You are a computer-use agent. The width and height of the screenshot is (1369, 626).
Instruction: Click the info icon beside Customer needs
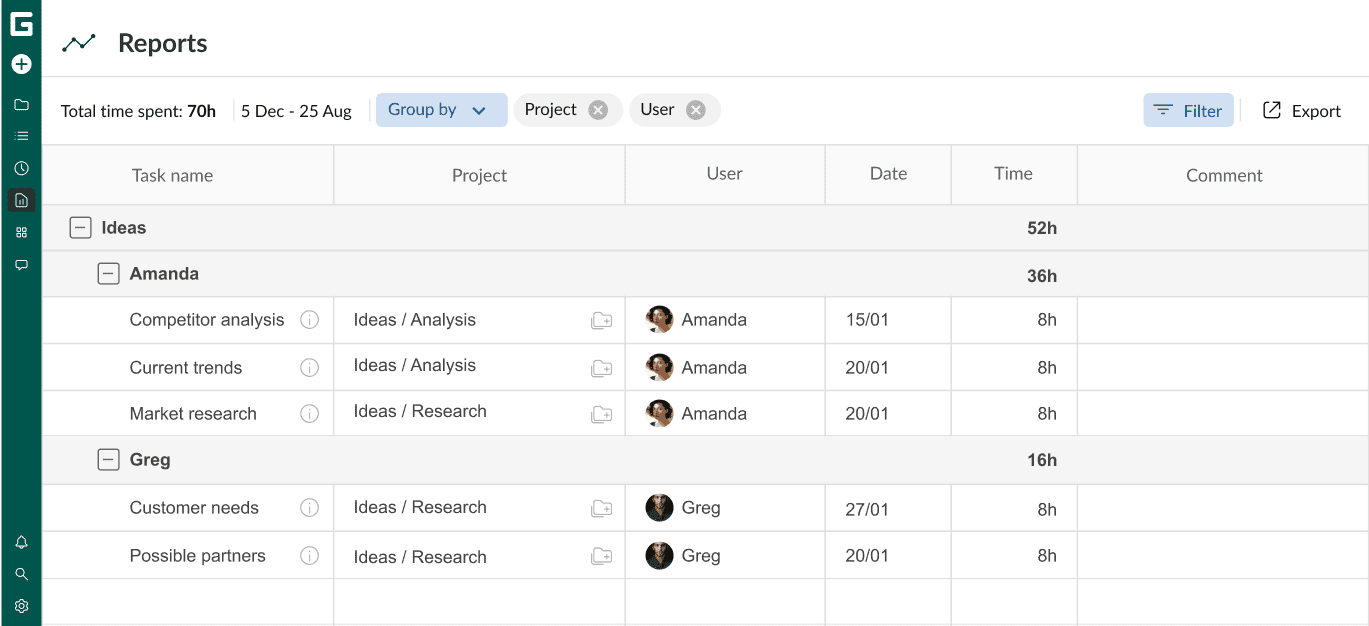310,507
